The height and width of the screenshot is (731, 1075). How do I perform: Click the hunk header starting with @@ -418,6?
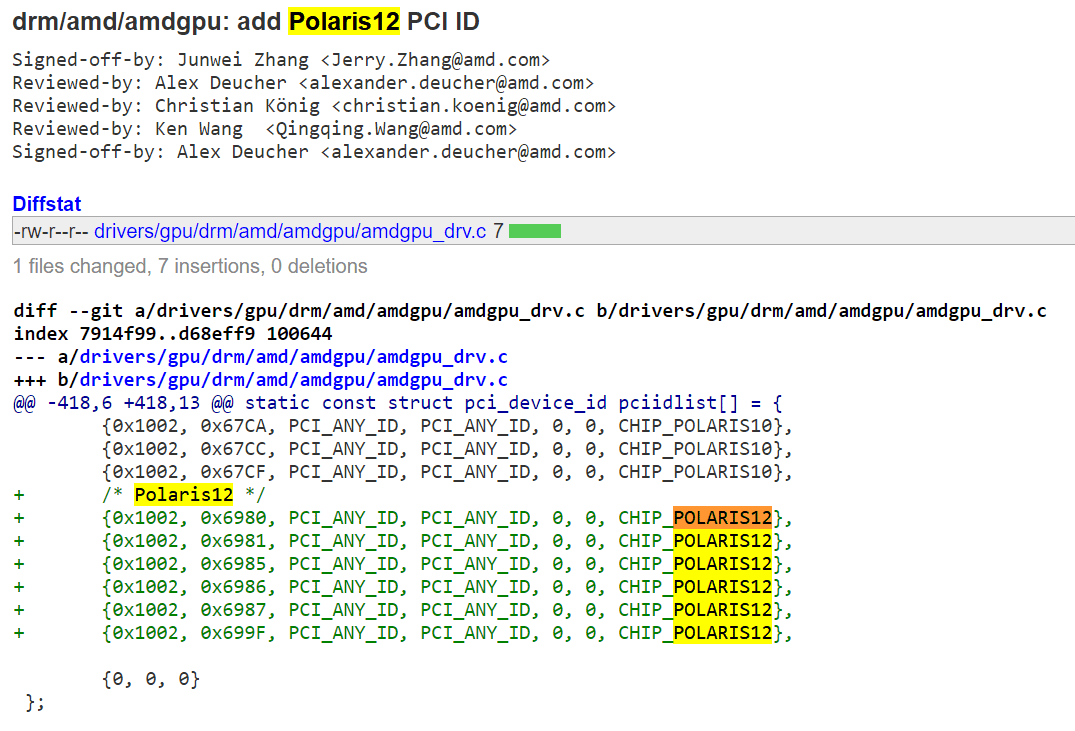398,403
